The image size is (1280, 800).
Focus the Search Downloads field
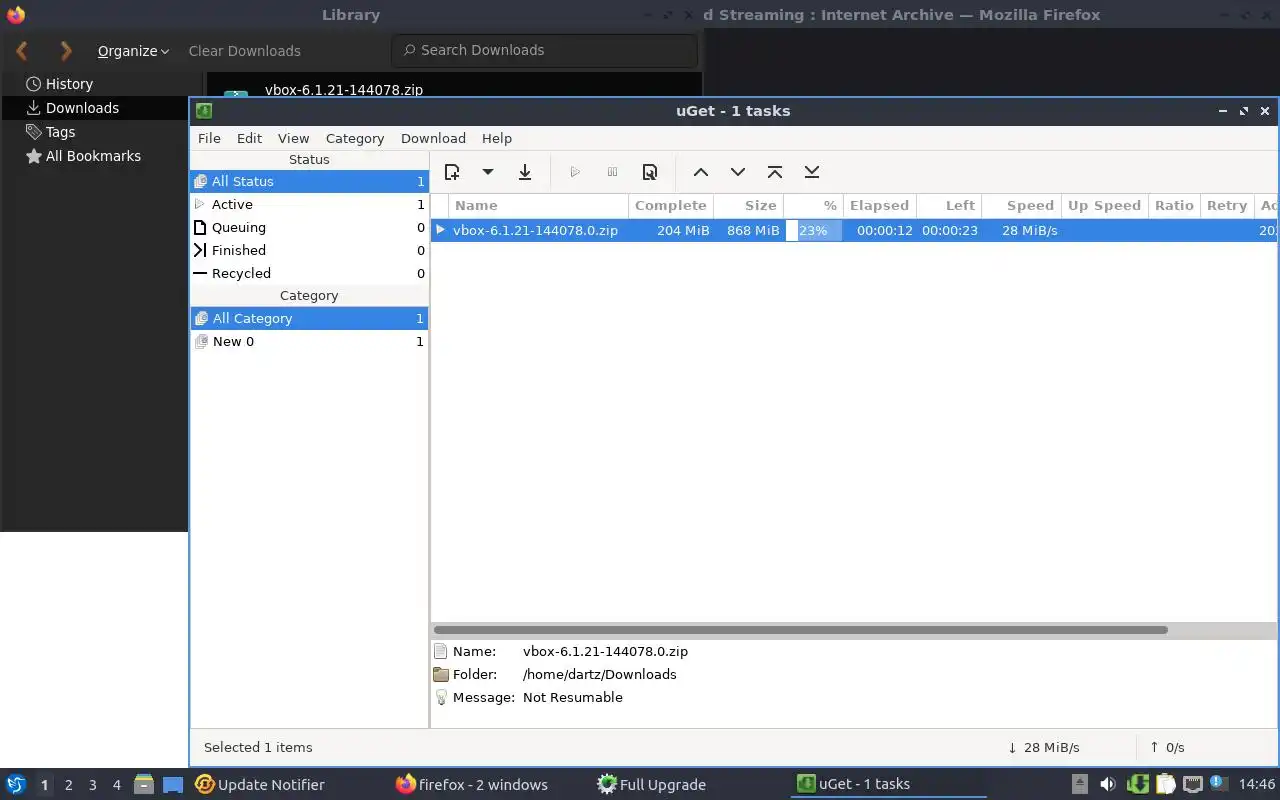545,50
